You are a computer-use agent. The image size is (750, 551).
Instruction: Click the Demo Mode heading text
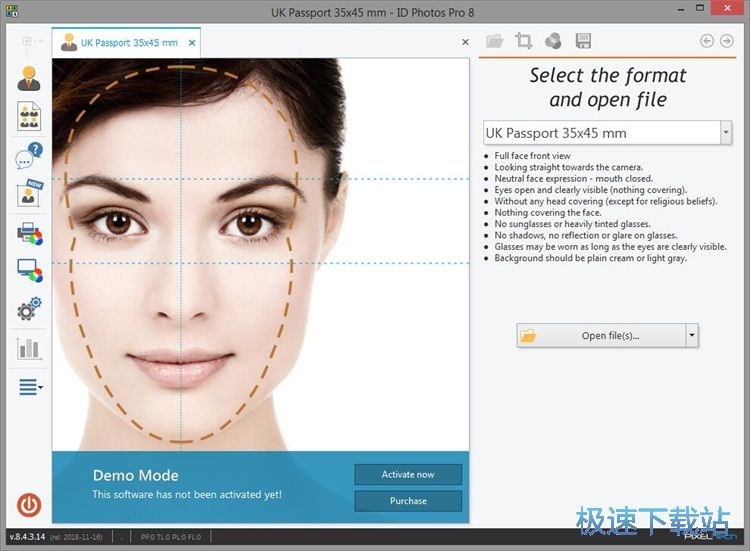pos(135,475)
